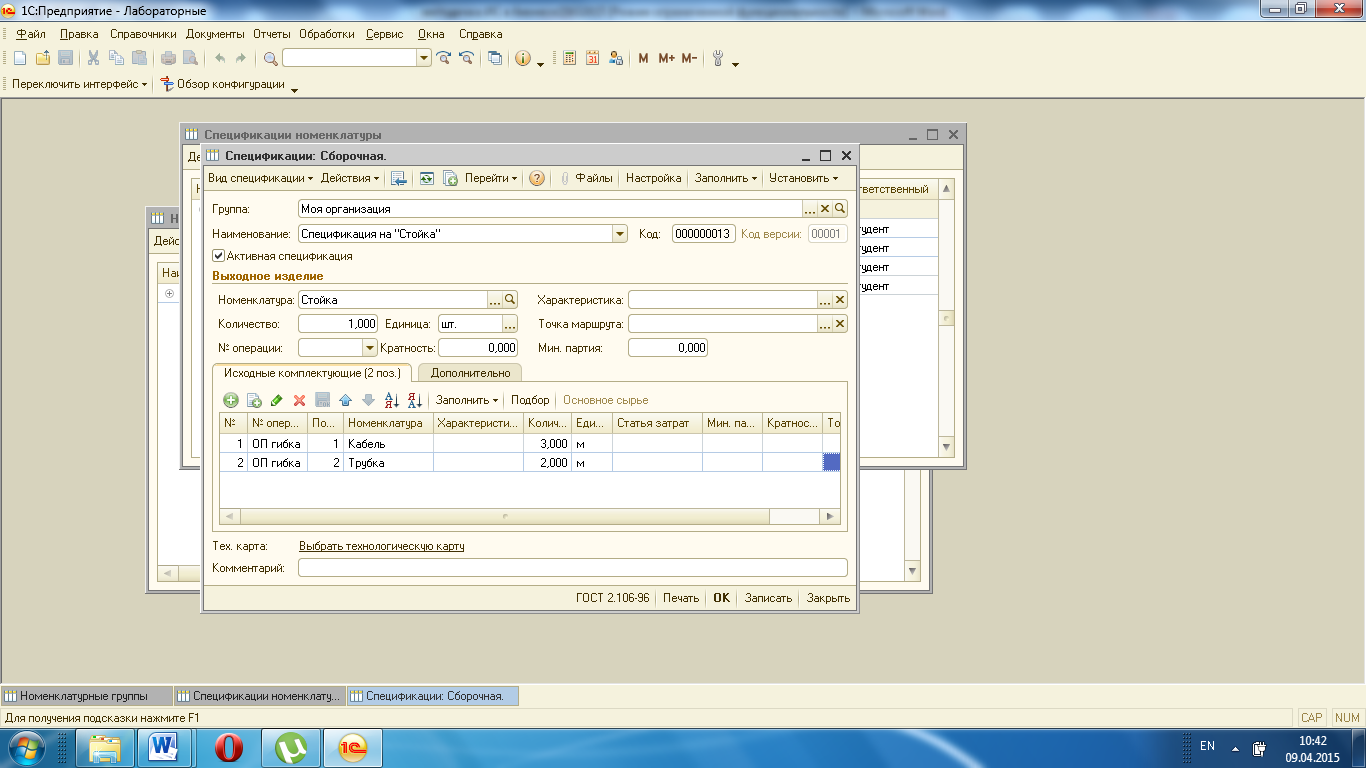1366x768 pixels.
Task: Click the Reread refresh icon in the form toolbar
Action: coord(427,178)
